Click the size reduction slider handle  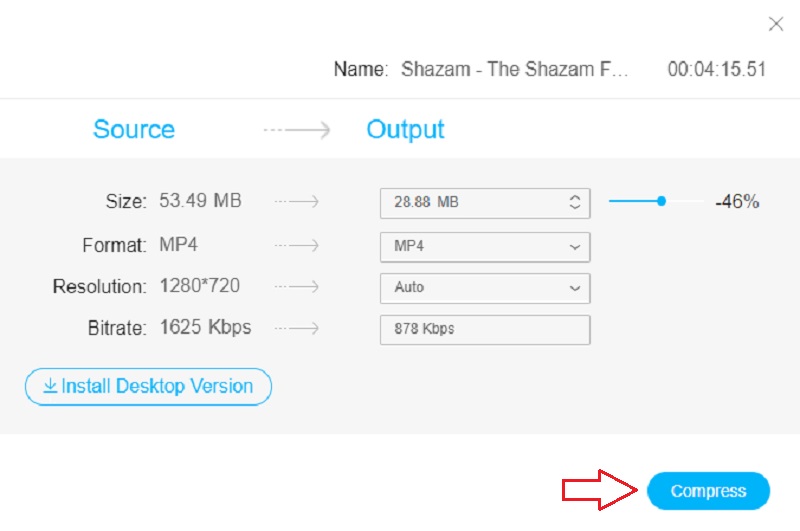click(661, 201)
